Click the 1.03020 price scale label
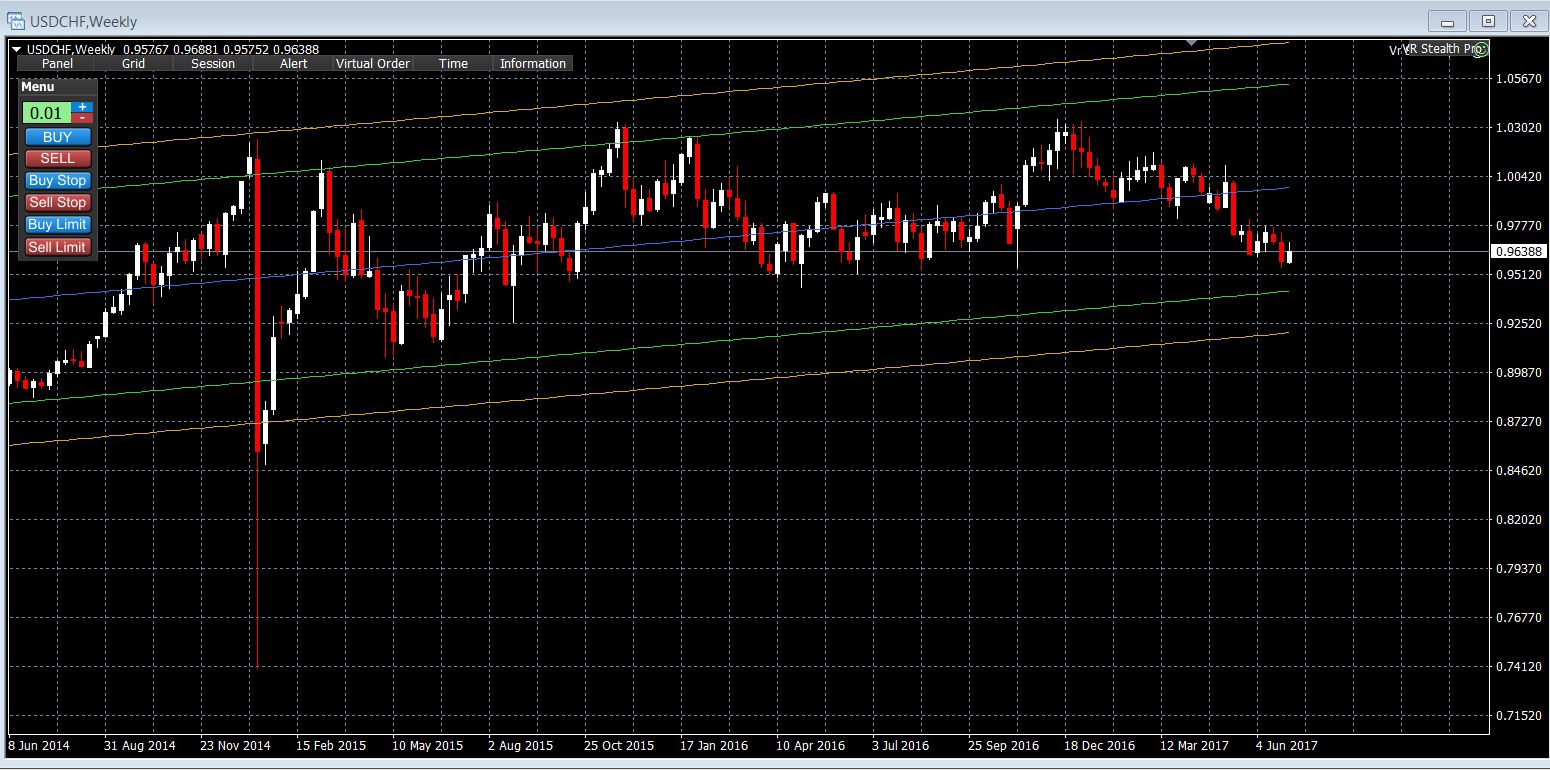1550x770 pixels. [x=1519, y=128]
